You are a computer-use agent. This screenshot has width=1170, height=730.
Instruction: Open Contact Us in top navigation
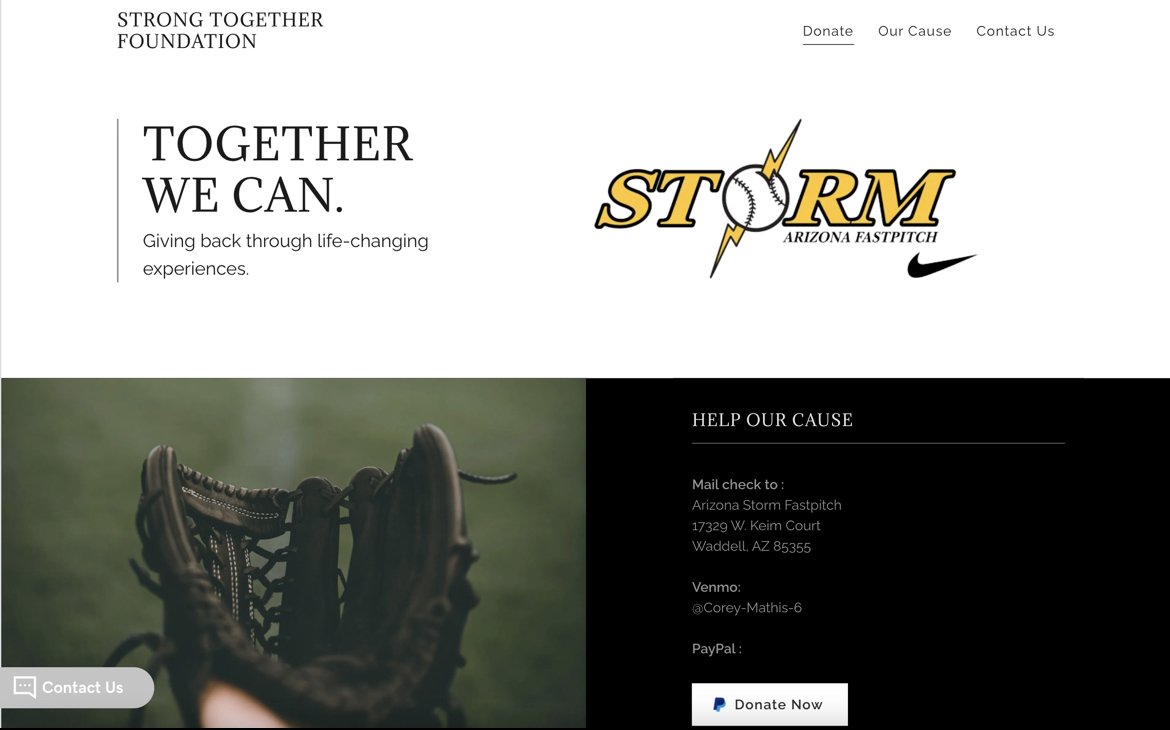(1015, 31)
